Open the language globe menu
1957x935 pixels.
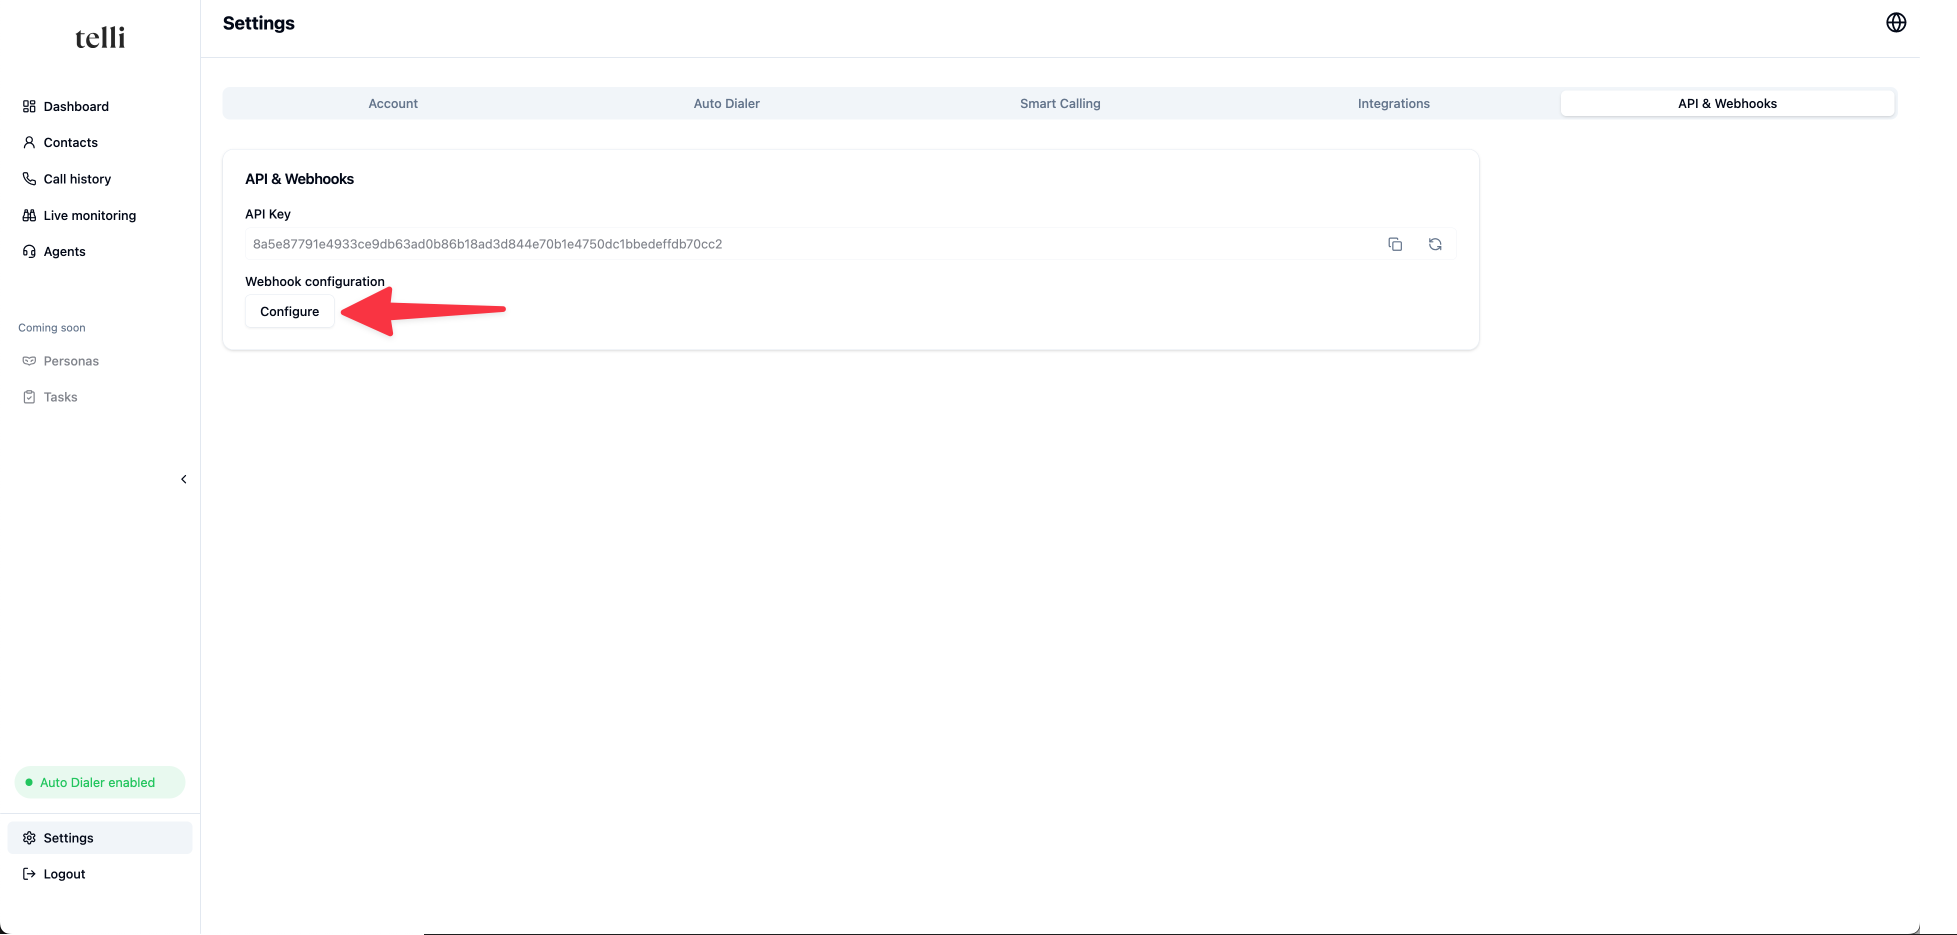click(x=1896, y=22)
